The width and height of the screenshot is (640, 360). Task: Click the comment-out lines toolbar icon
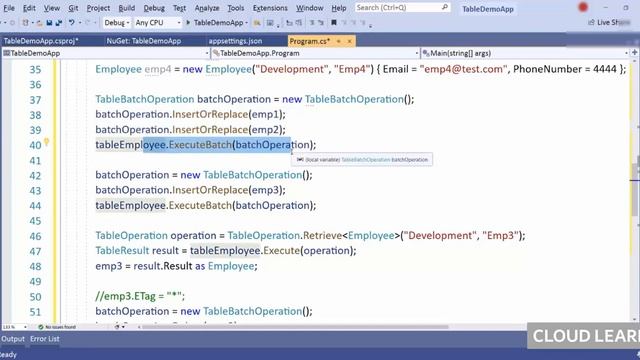(x=312, y=23)
